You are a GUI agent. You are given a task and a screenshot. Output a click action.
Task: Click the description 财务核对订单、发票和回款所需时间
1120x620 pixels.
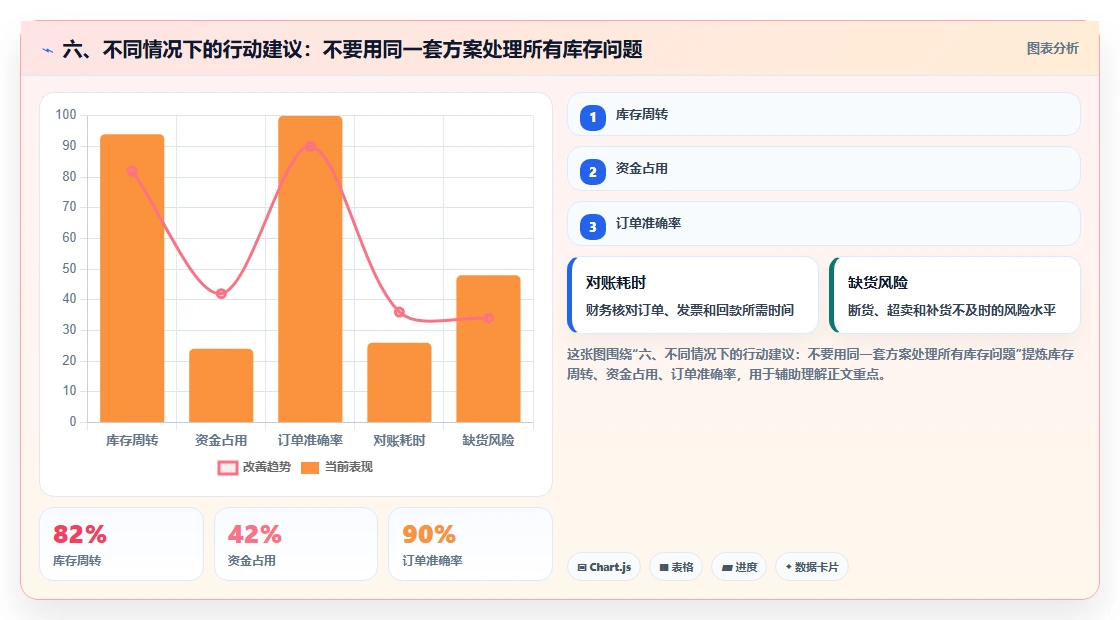click(x=690, y=310)
